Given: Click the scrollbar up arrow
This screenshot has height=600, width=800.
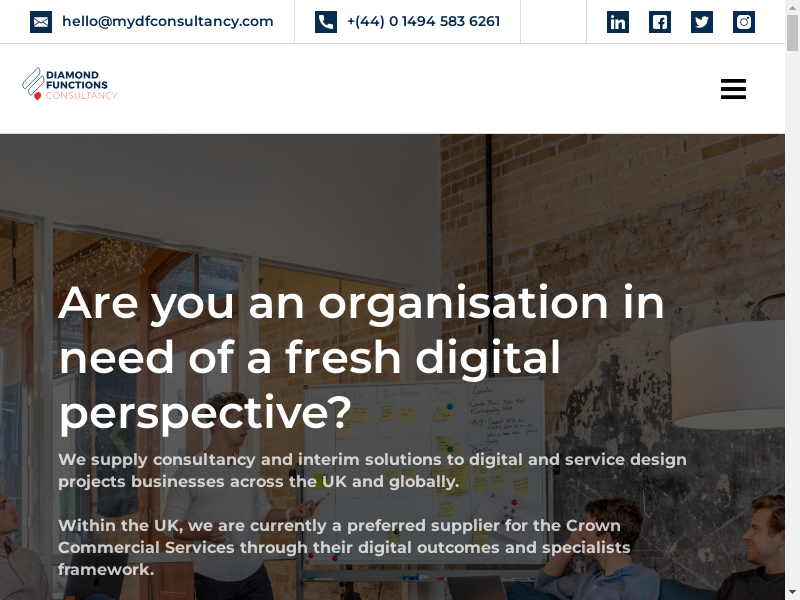Looking at the screenshot, I should click(792, 6).
